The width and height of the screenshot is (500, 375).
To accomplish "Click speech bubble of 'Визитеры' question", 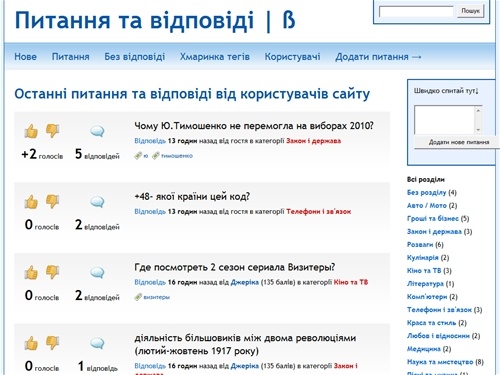I will point(97,273).
